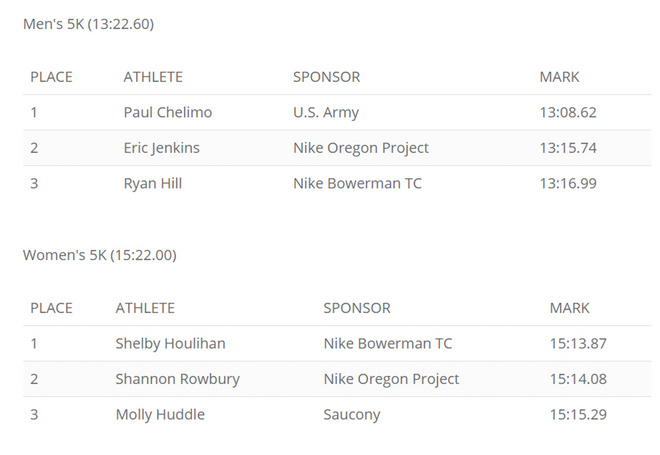Click the Saucony sponsor cell
660x455 pixels.
(352, 414)
